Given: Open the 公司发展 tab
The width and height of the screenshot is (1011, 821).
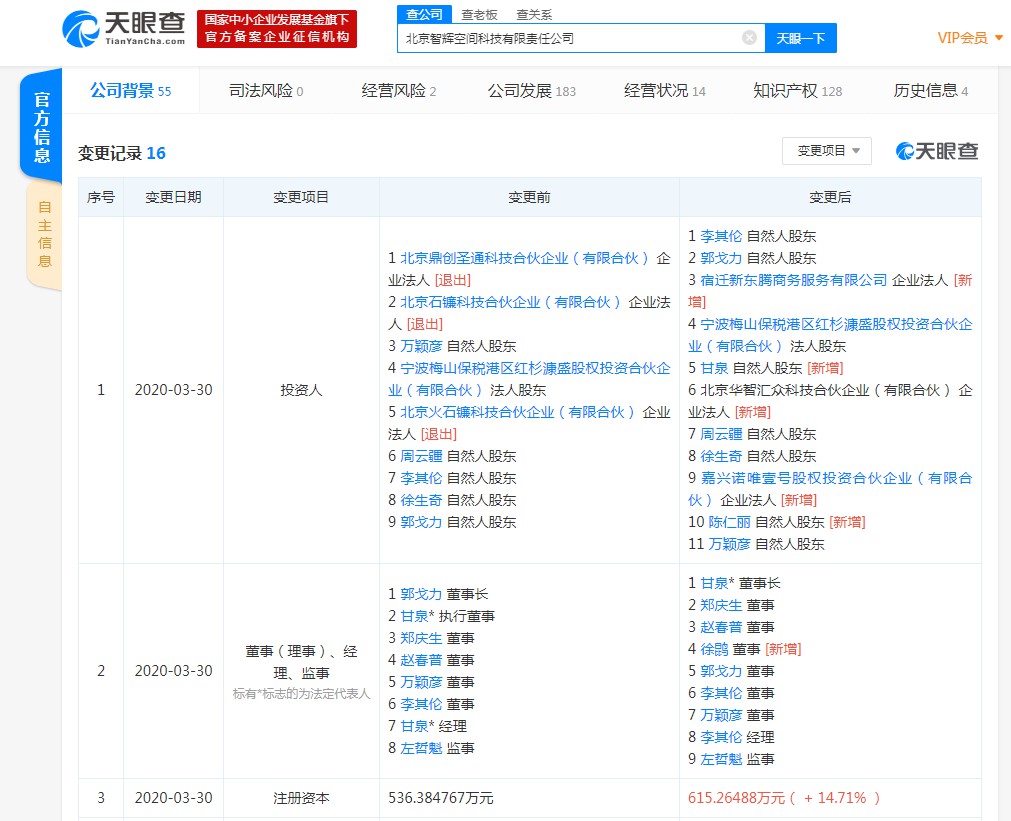Looking at the screenshot, I should pos(531,91).
